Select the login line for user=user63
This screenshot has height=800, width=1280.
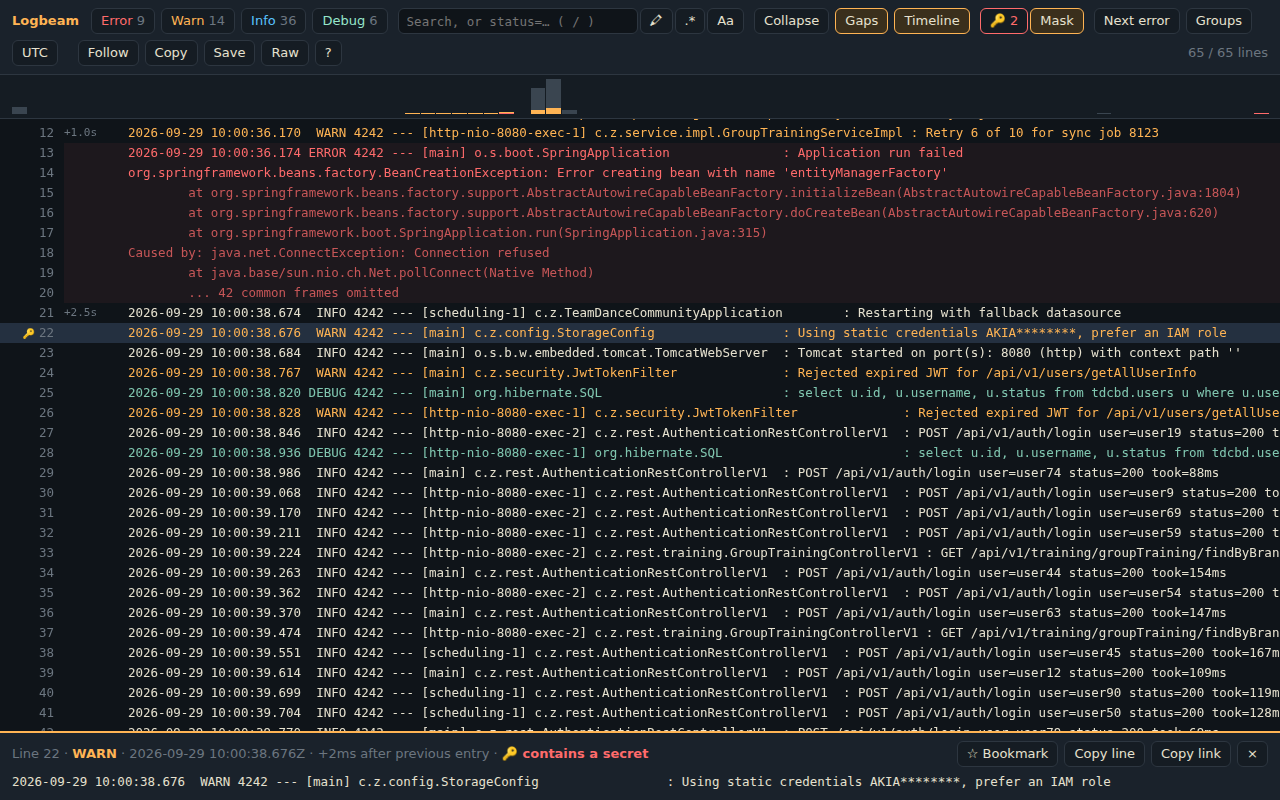[x=640, y=613]
